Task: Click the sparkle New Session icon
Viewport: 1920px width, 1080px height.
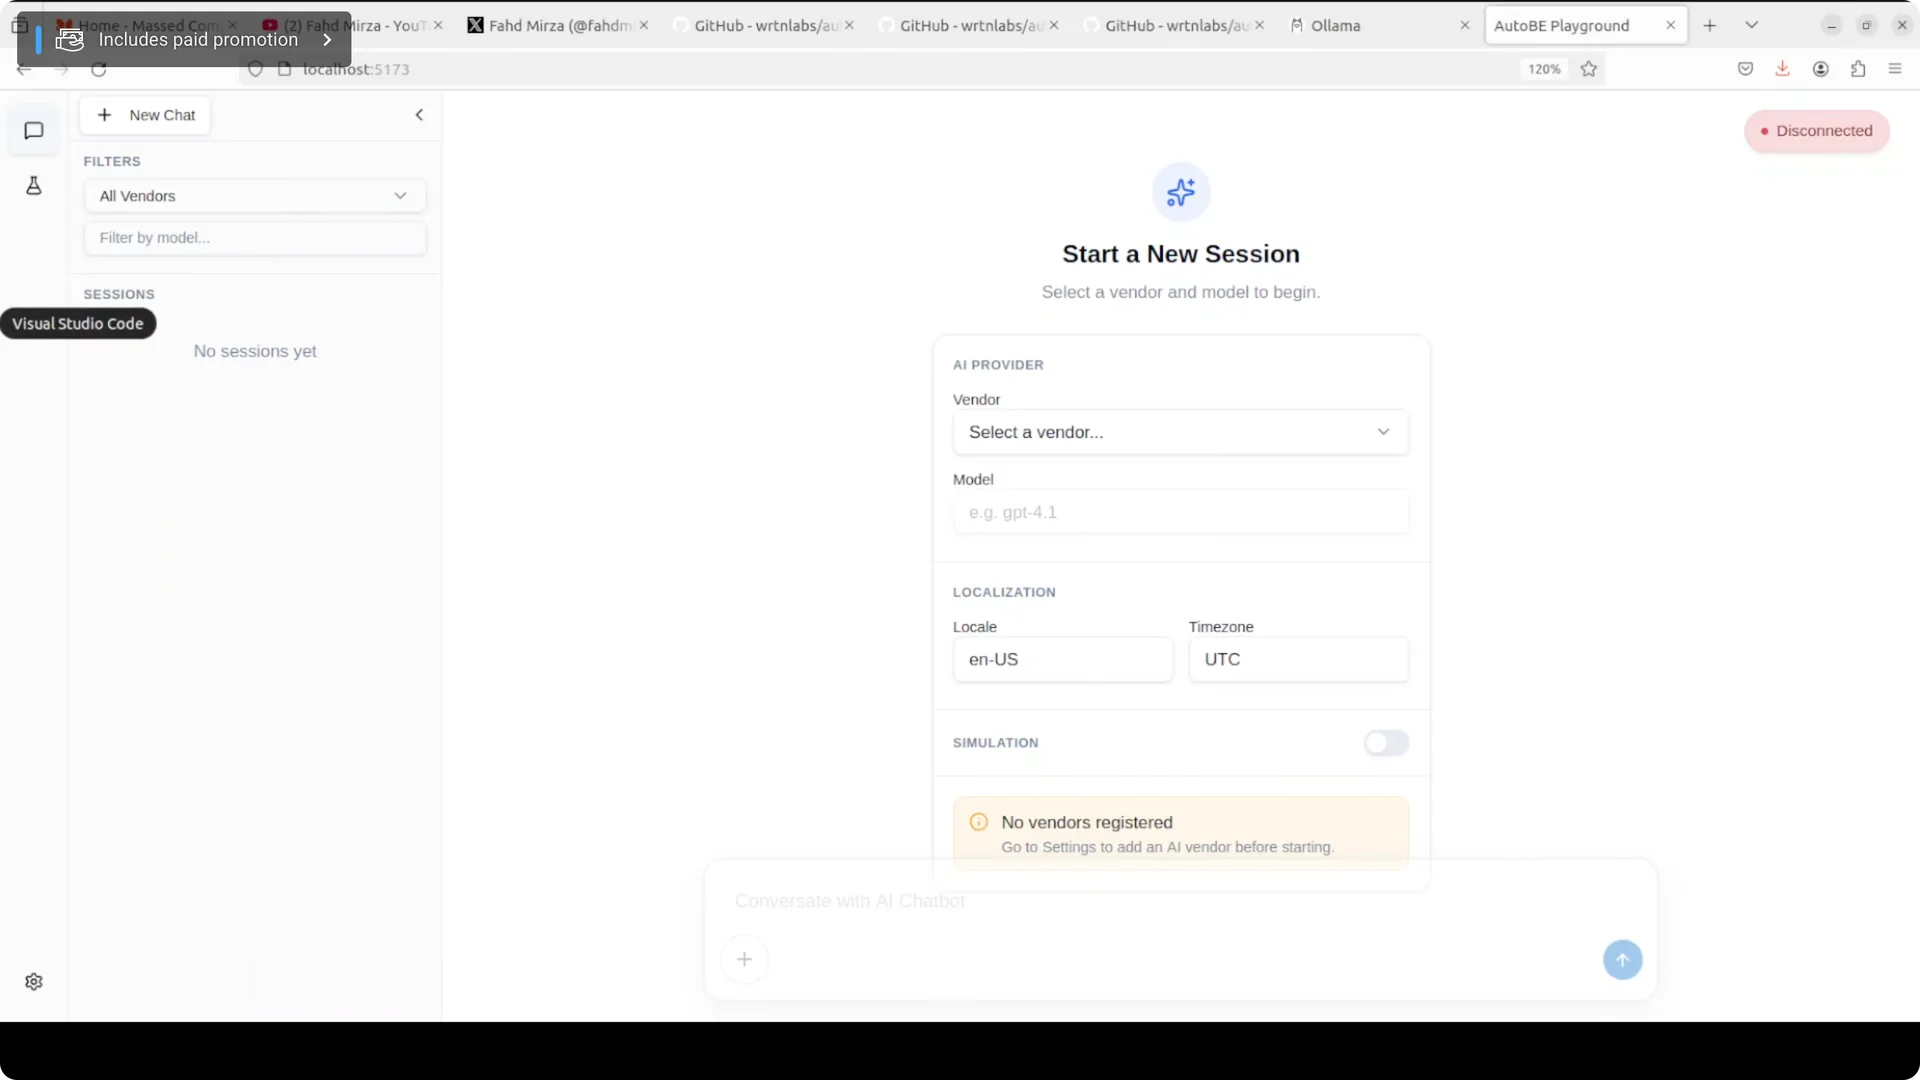Action: [1181, 192]
